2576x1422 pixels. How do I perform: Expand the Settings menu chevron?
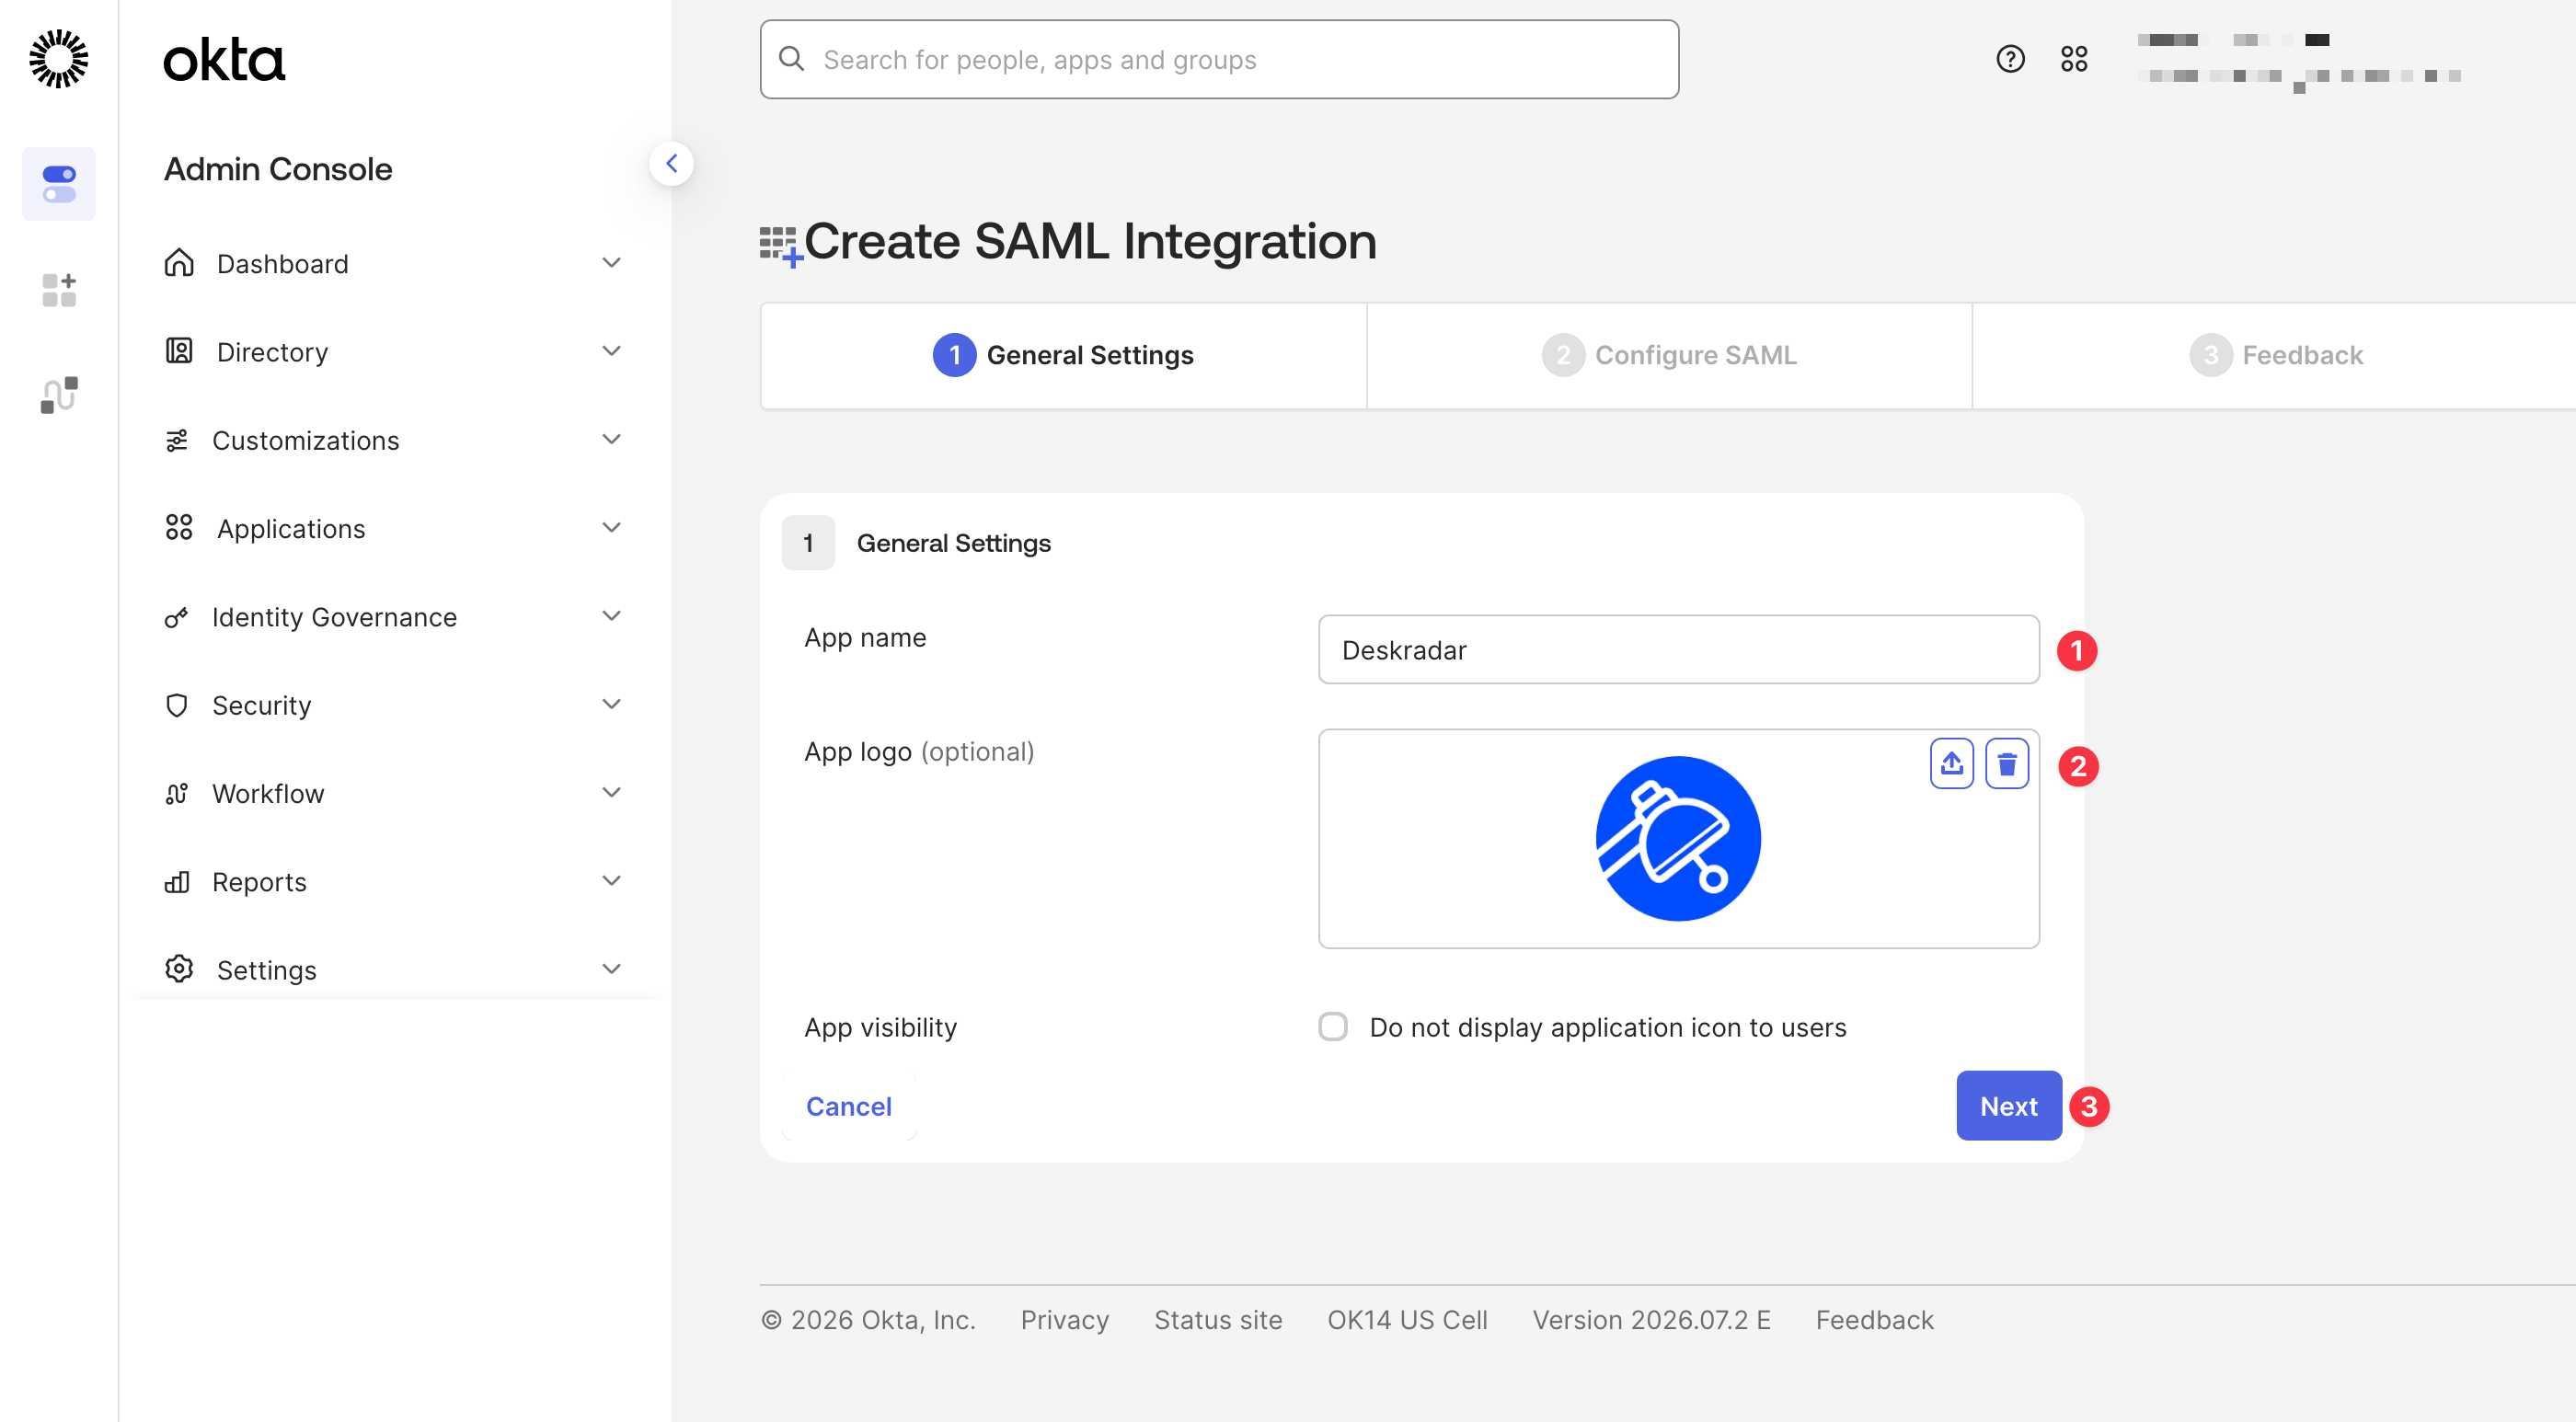click(x=612, y=969)
